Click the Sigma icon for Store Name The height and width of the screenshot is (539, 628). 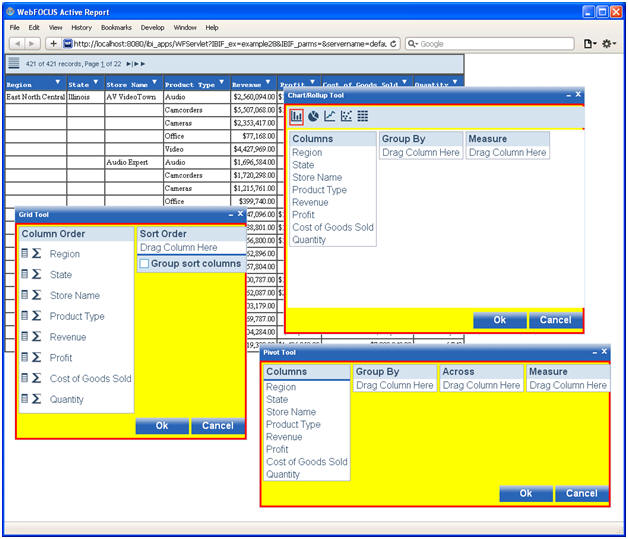(x=36, y=295)
